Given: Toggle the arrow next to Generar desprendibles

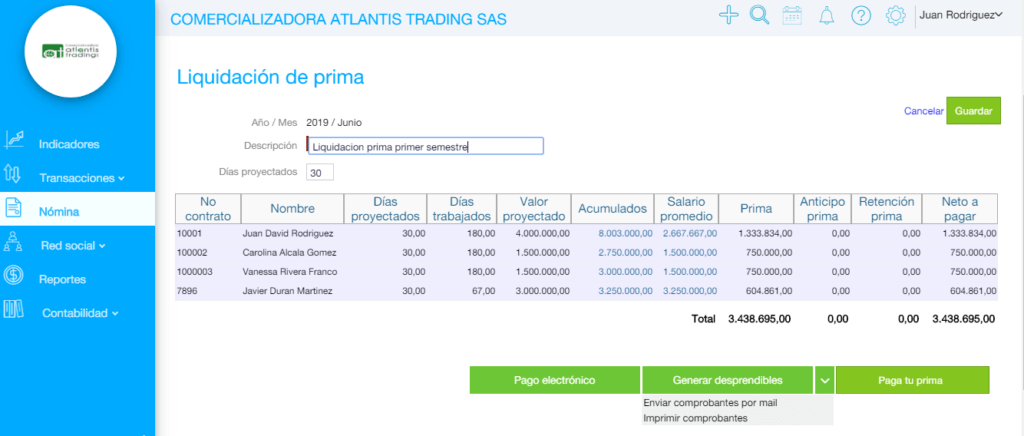Looking at the screenshot, I should 824,380.
